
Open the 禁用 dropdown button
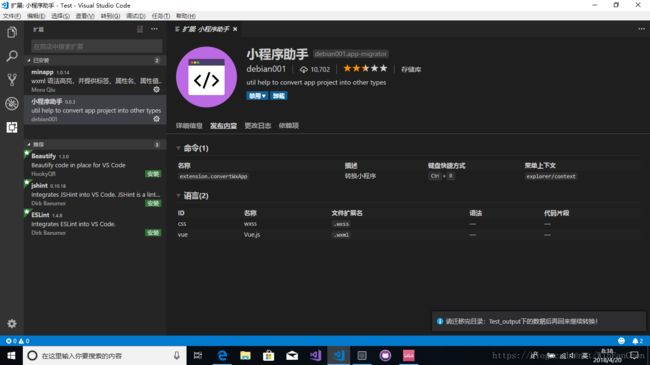(x=257, y=96)
